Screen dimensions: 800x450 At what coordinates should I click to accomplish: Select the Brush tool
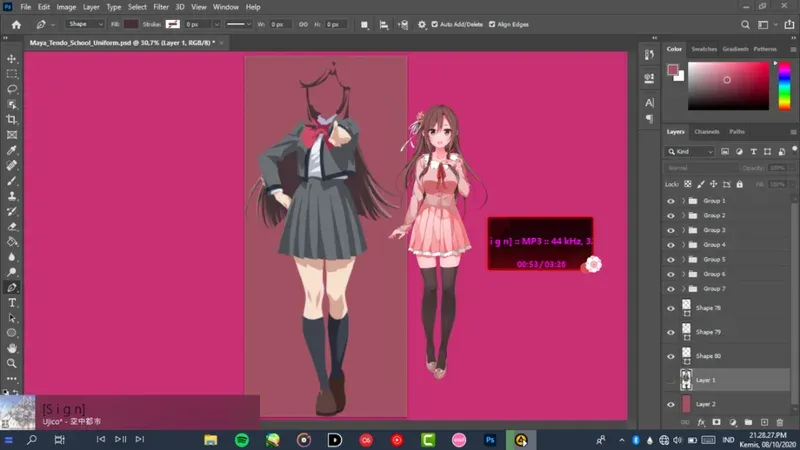point(12,181)
